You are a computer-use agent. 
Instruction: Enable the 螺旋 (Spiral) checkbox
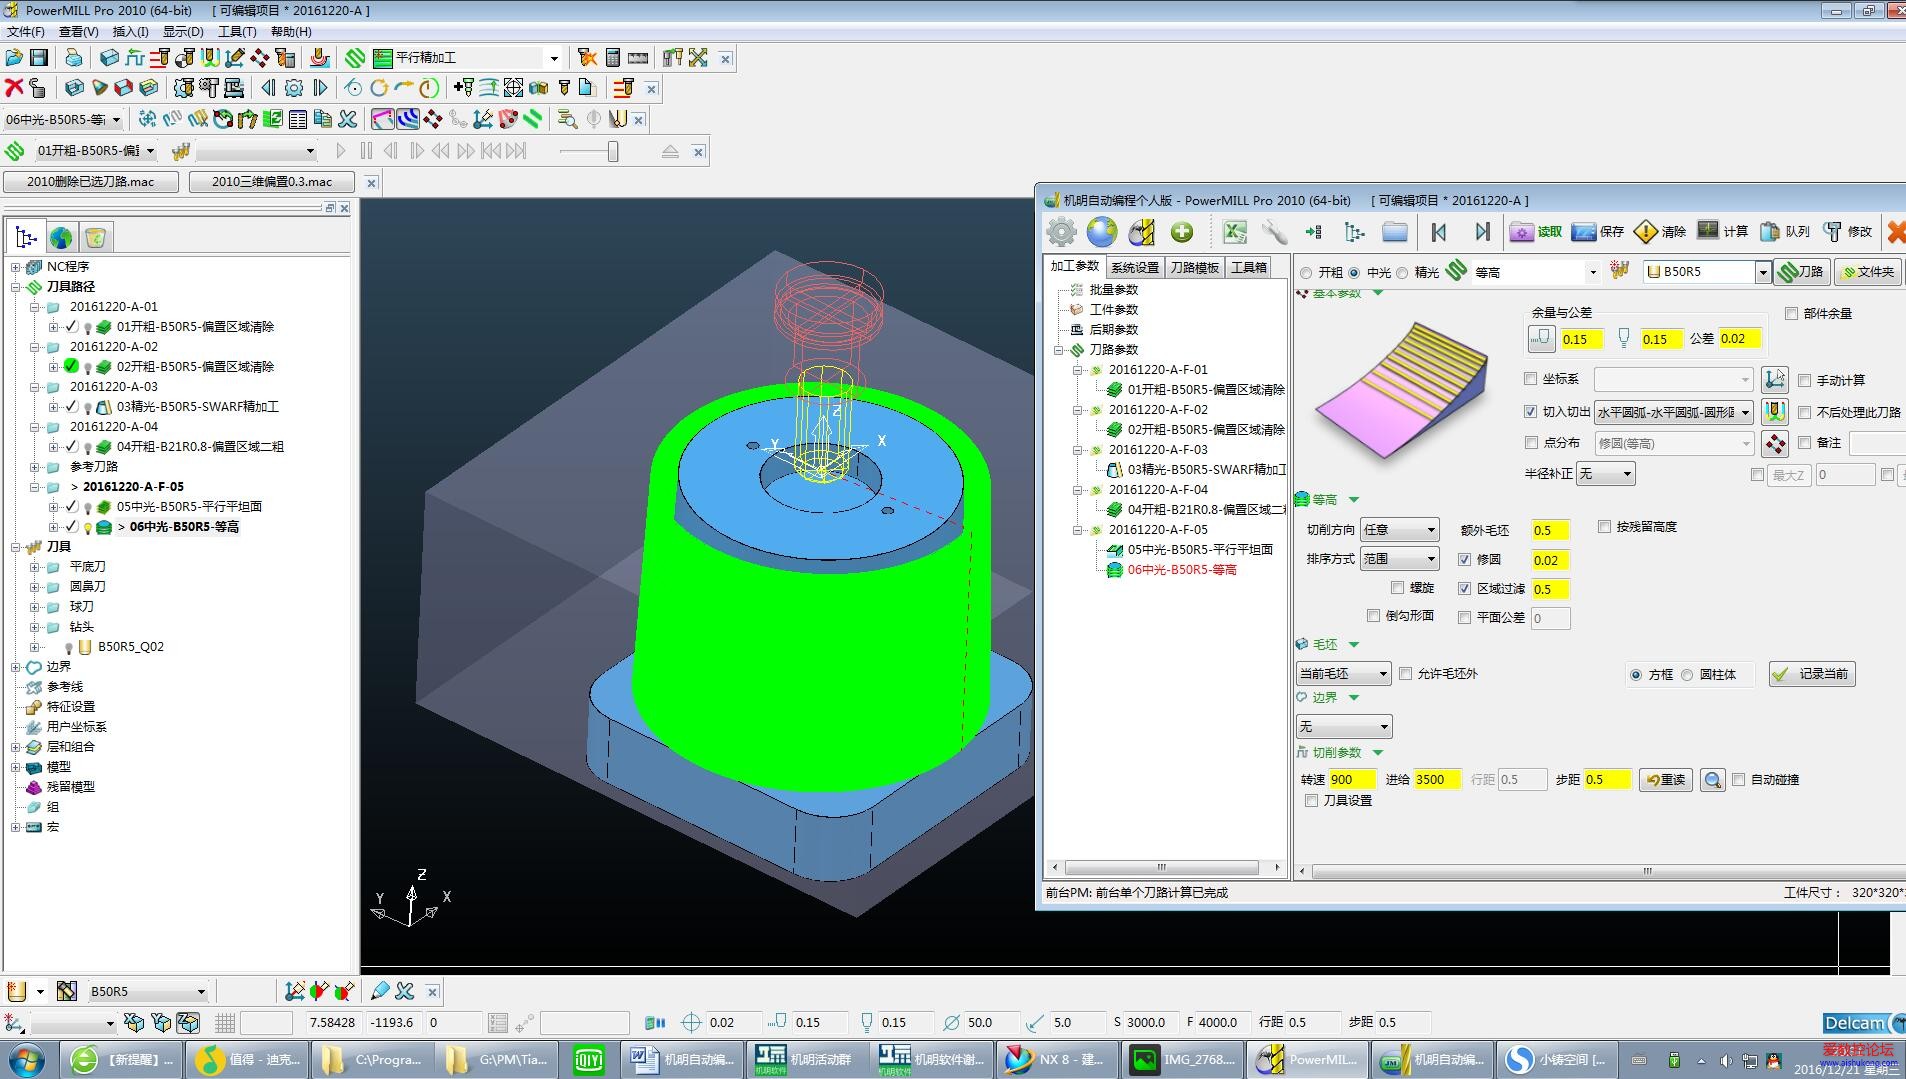1398,588
